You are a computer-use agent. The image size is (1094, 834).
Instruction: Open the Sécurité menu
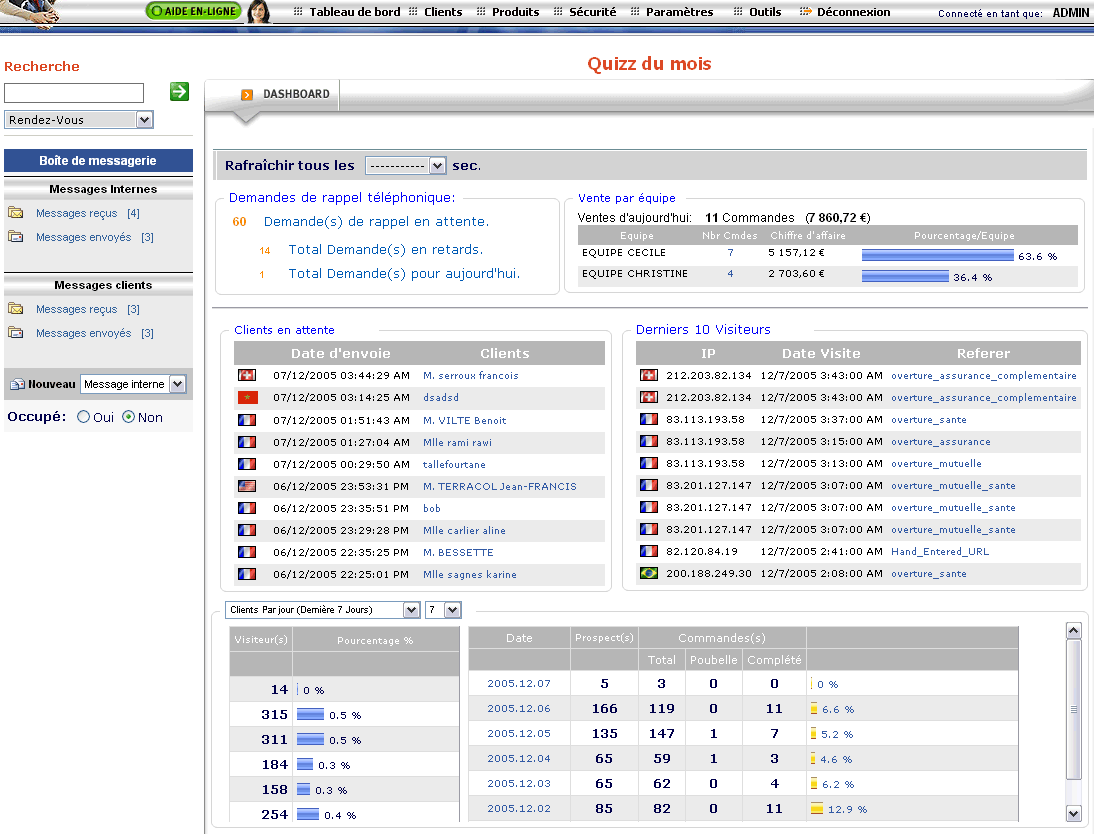[592, 12]
